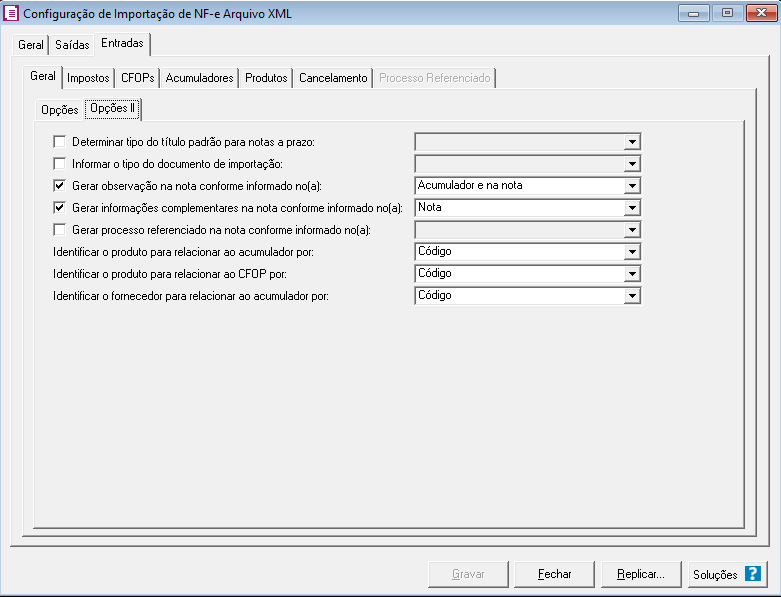Open product-to-acumulador identification dropdown
The height and width of the screenshot is (597, 781).
pos(631,252)
